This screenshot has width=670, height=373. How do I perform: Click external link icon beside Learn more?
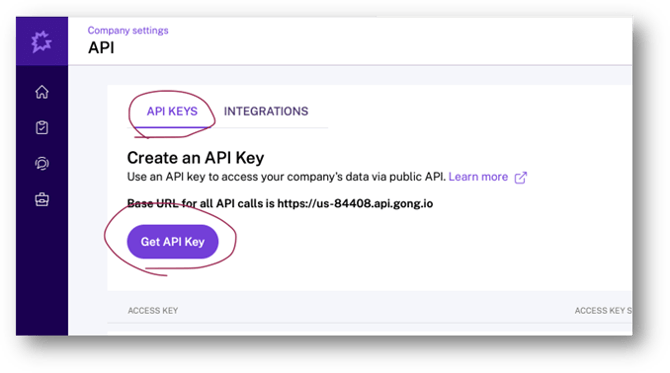520,177
